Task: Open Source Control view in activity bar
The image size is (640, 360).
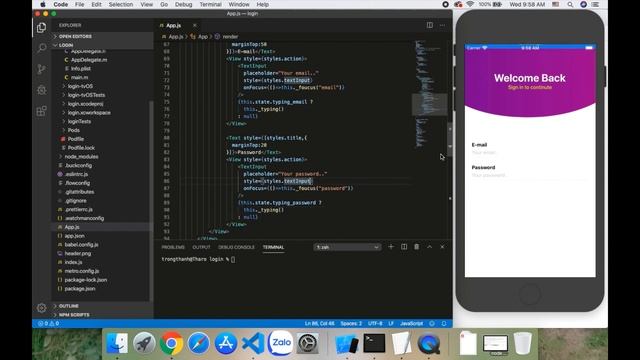Action: click(x=41, y=69)
